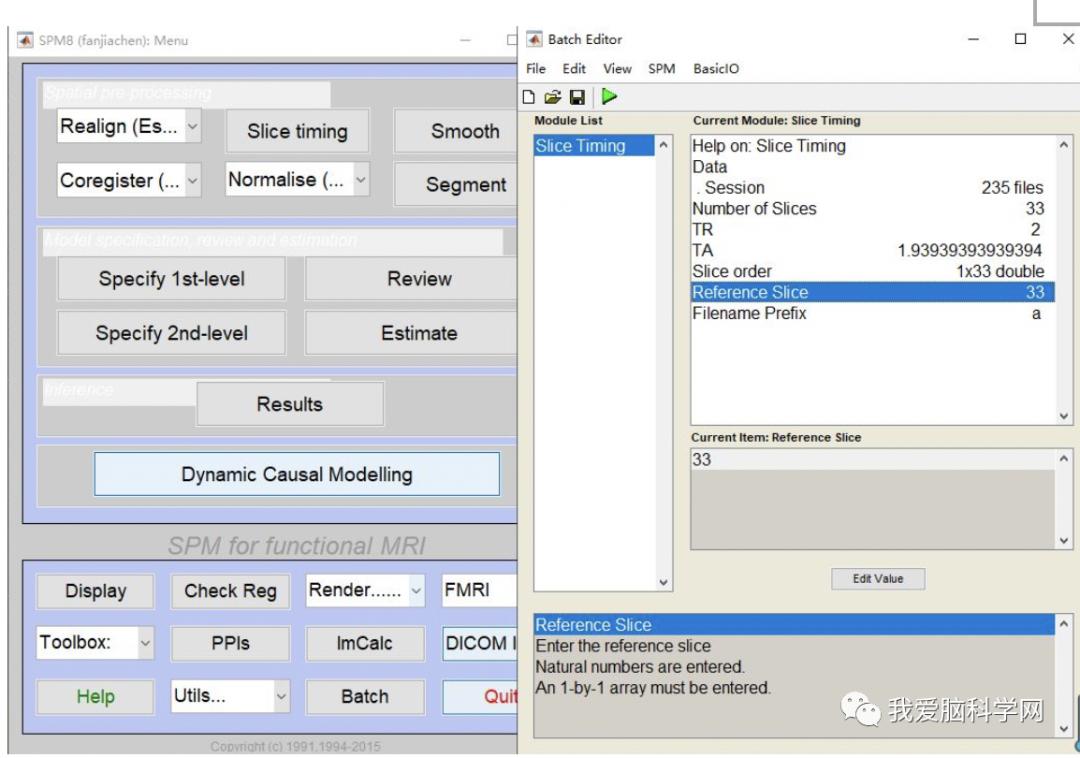Run the batch with the green play icon
Image resolution: width=1080 pixels, height=758 pixels.
tap(609, 96)
